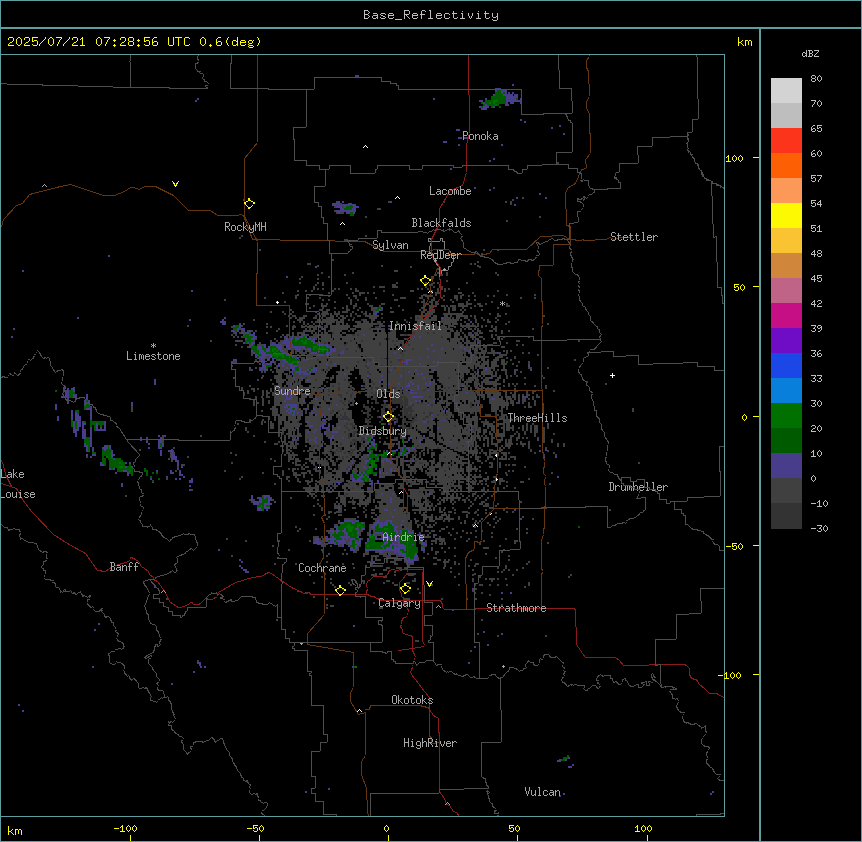Click the white asterisk marker above Limestone
This screenshot has width=862, height=842.
(x=153, y=346)
